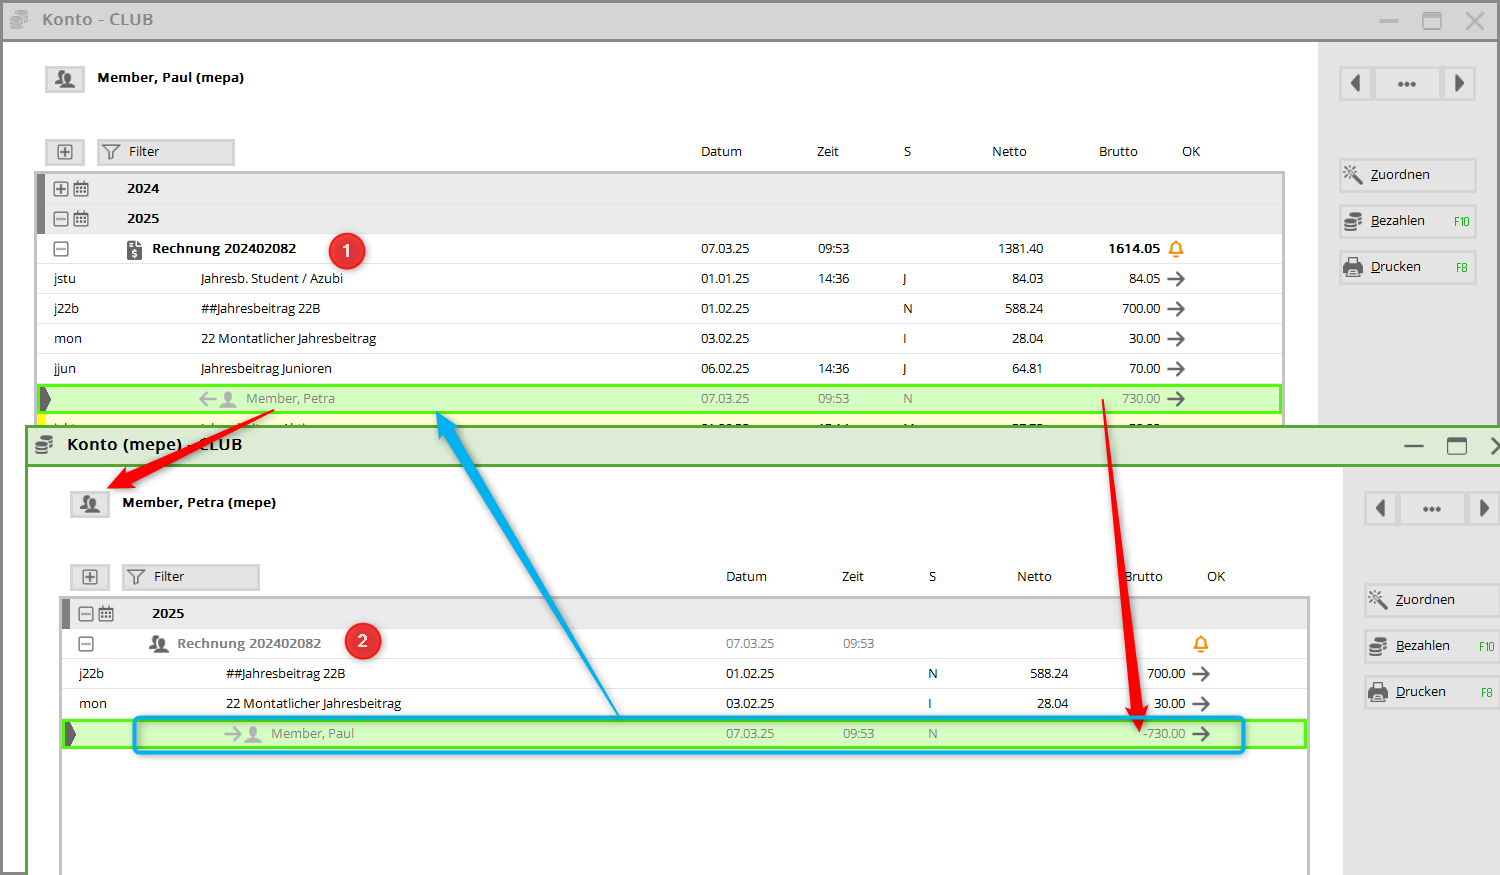Go to next record in Petra's account
This screenshot has width=1500, height=875.
1483,508
